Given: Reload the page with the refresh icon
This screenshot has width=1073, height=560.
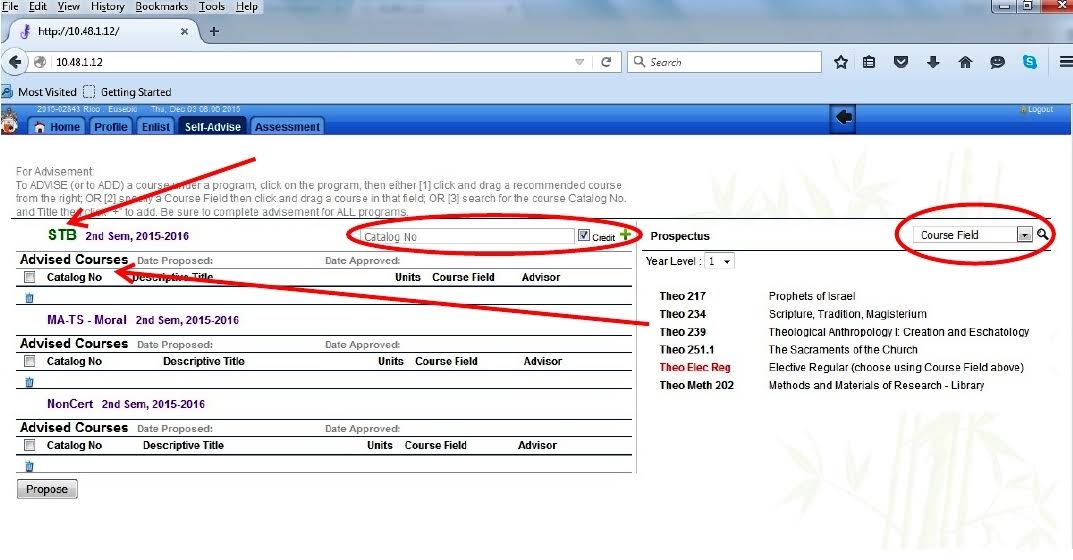Looking at the screenshot, I should point(606,62).
